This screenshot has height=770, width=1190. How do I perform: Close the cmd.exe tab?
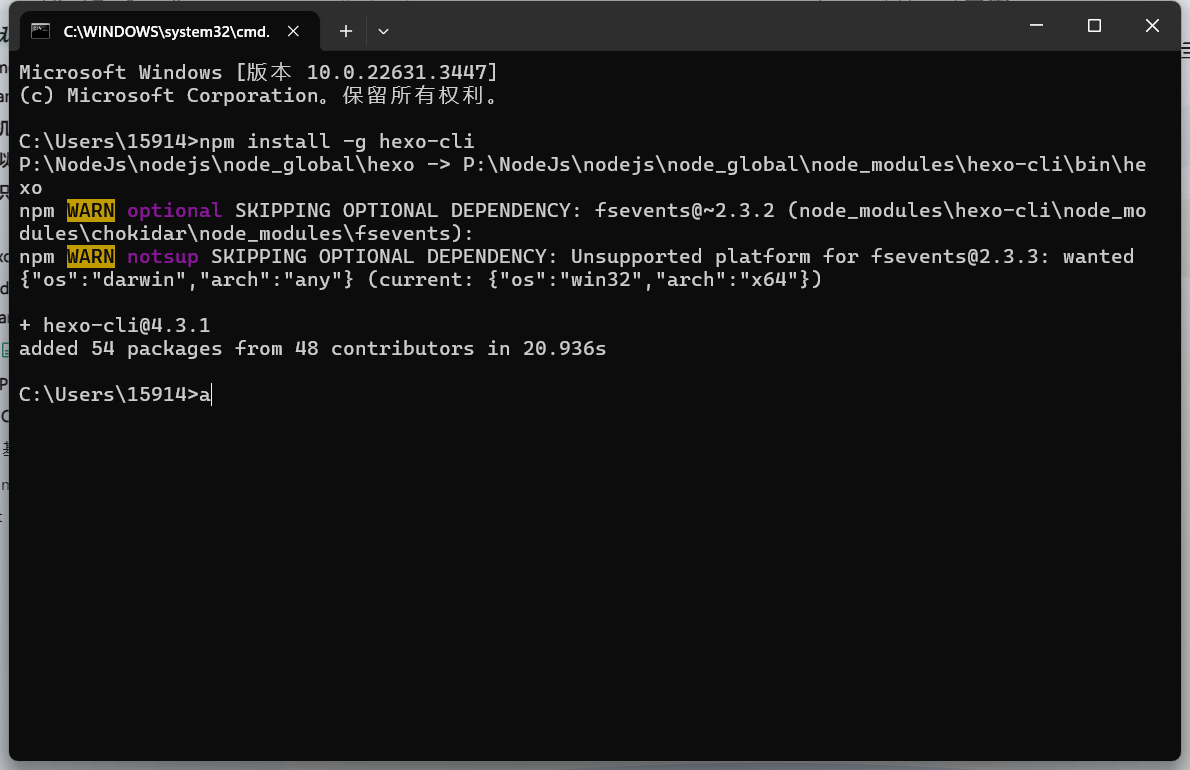point(294,31)
